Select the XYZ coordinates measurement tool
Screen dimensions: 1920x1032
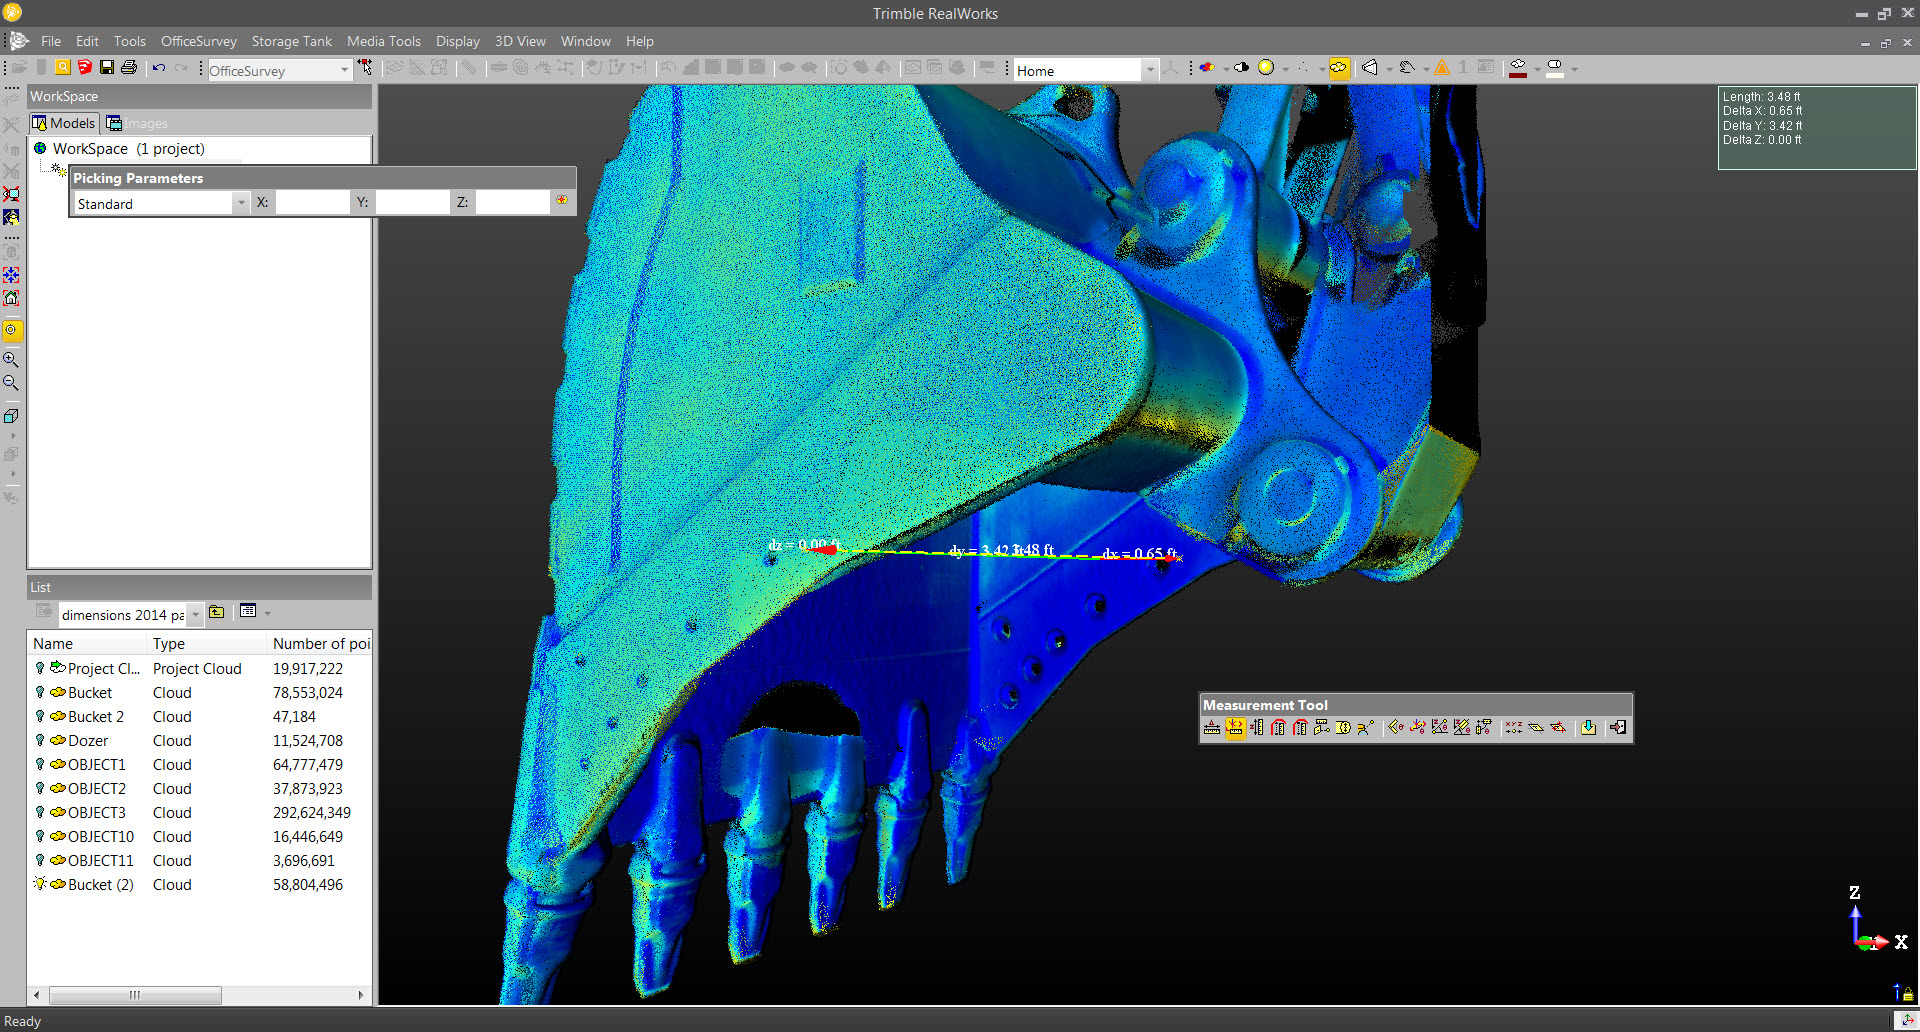click(1514, 727)
